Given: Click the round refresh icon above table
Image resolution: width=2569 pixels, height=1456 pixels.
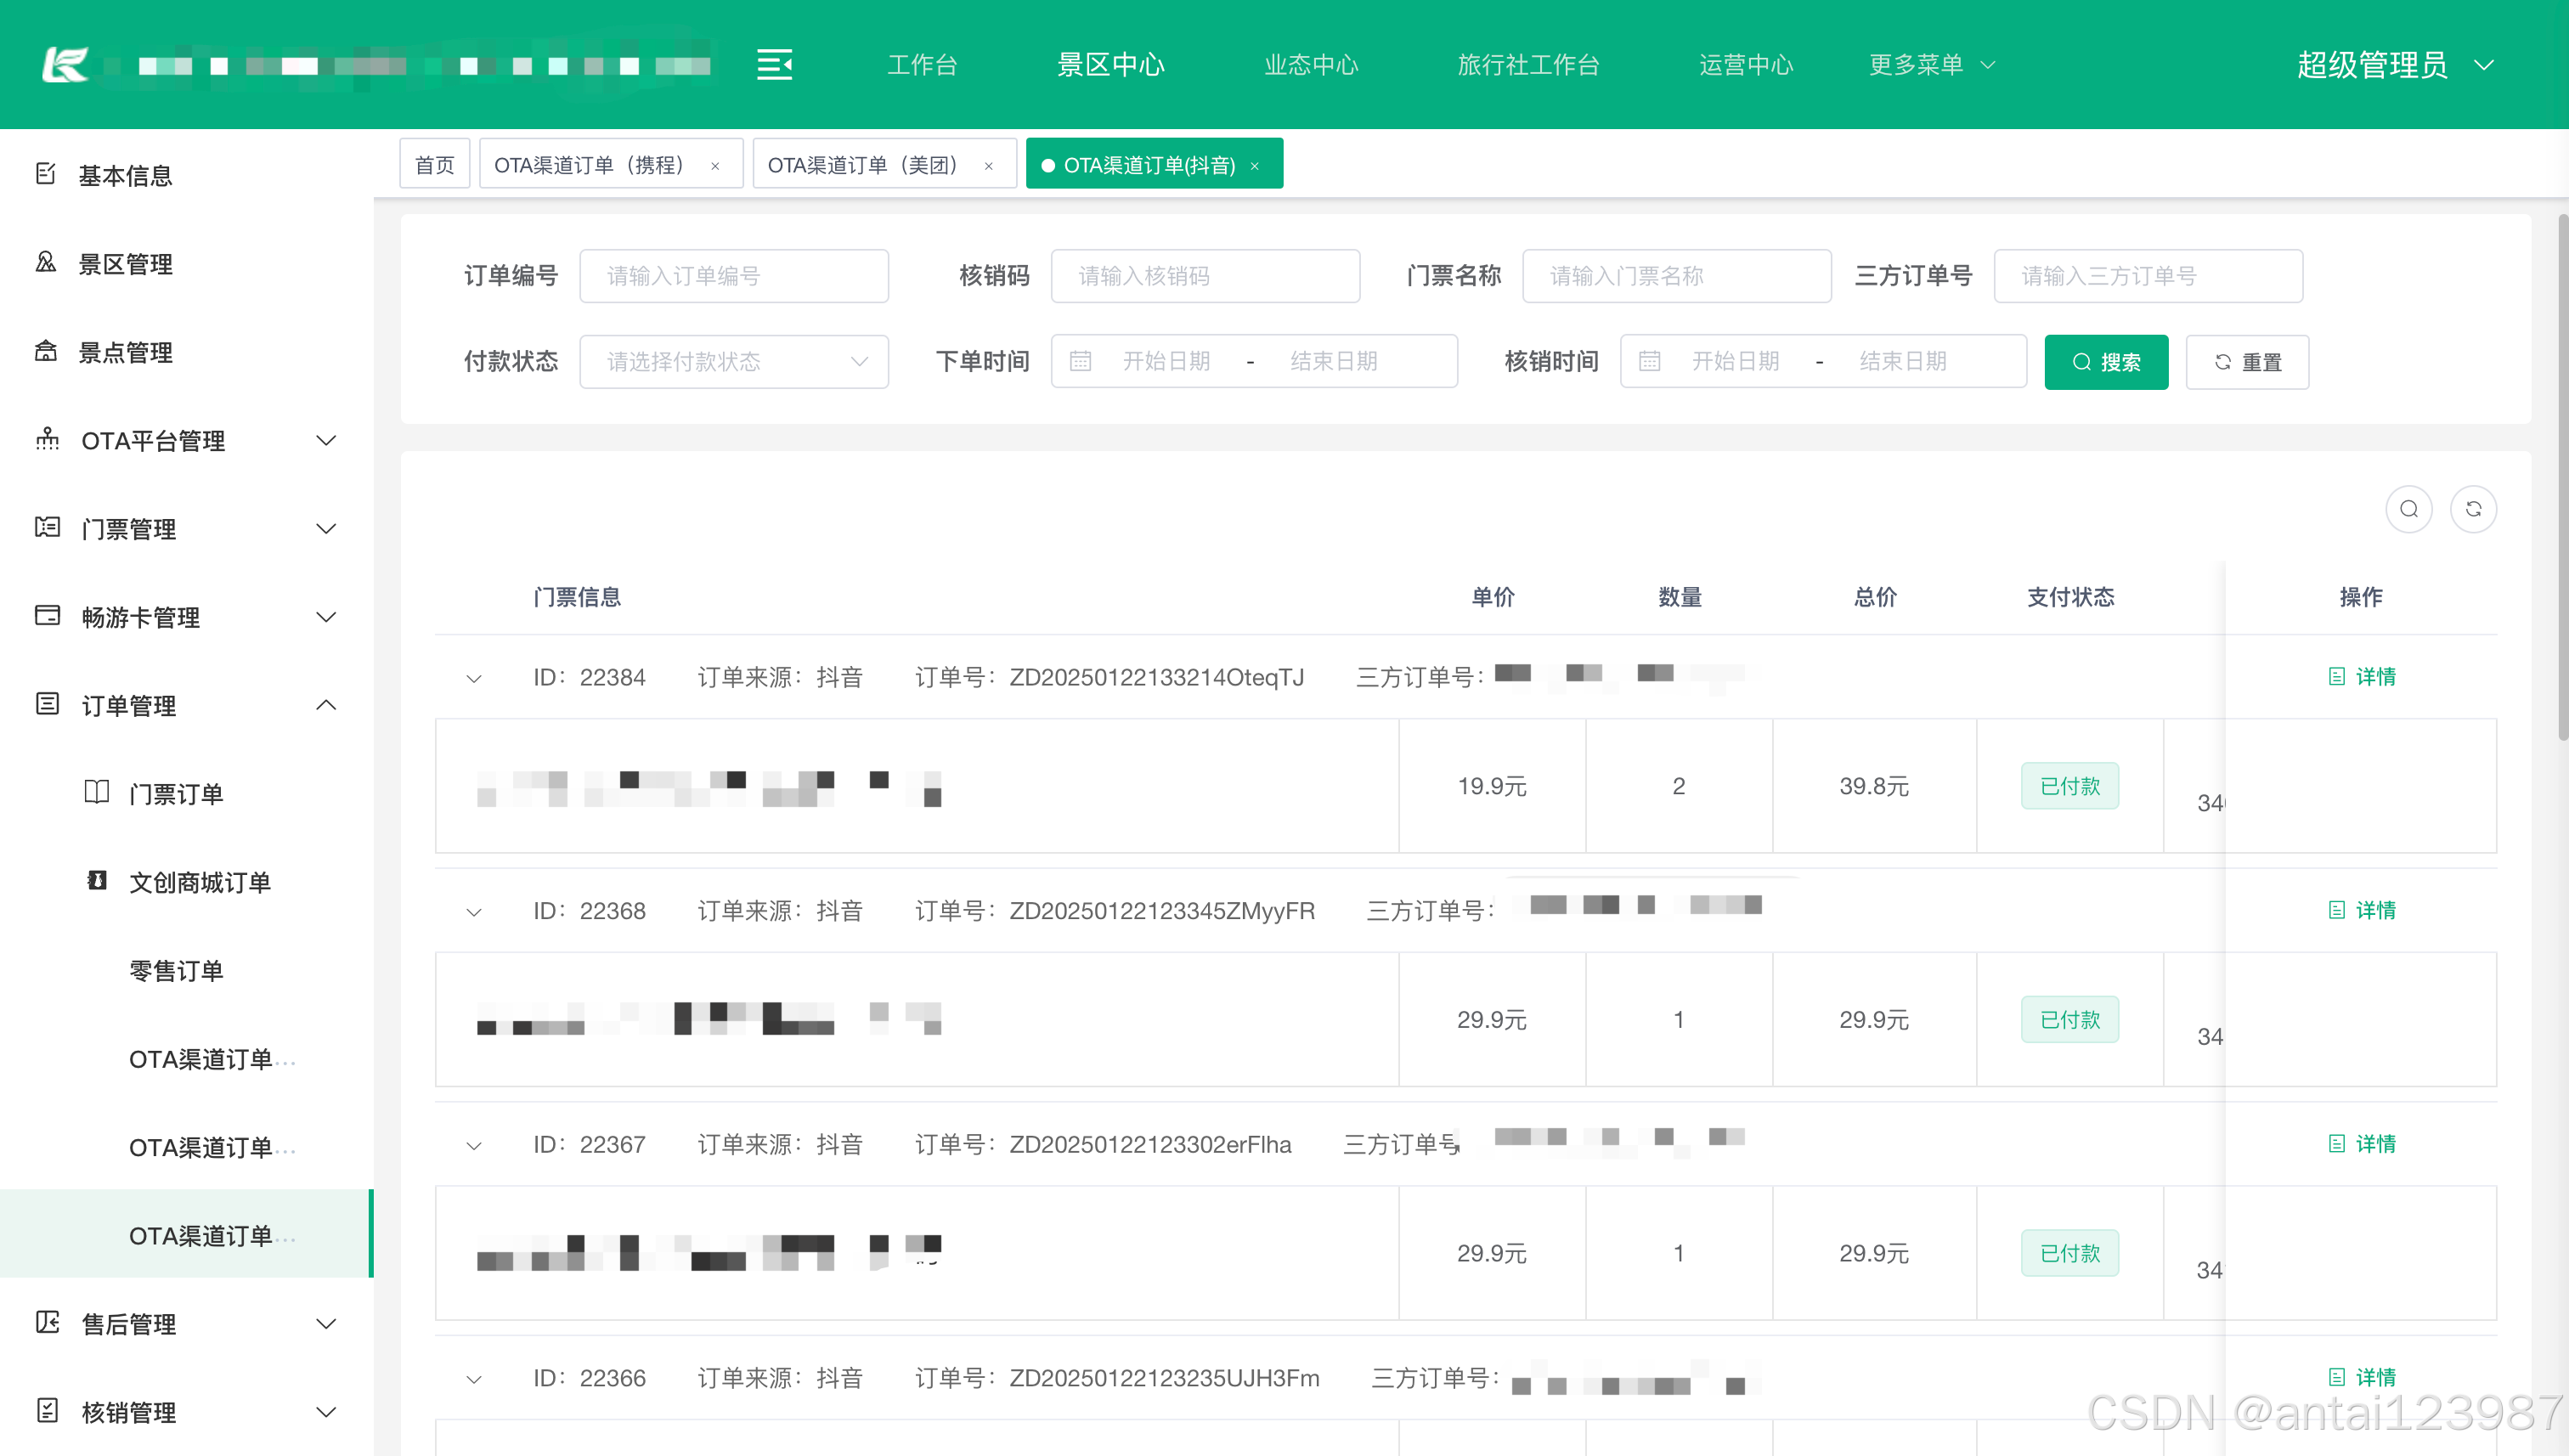Looking at the screenshot, I should click(x=2473, y=509).
